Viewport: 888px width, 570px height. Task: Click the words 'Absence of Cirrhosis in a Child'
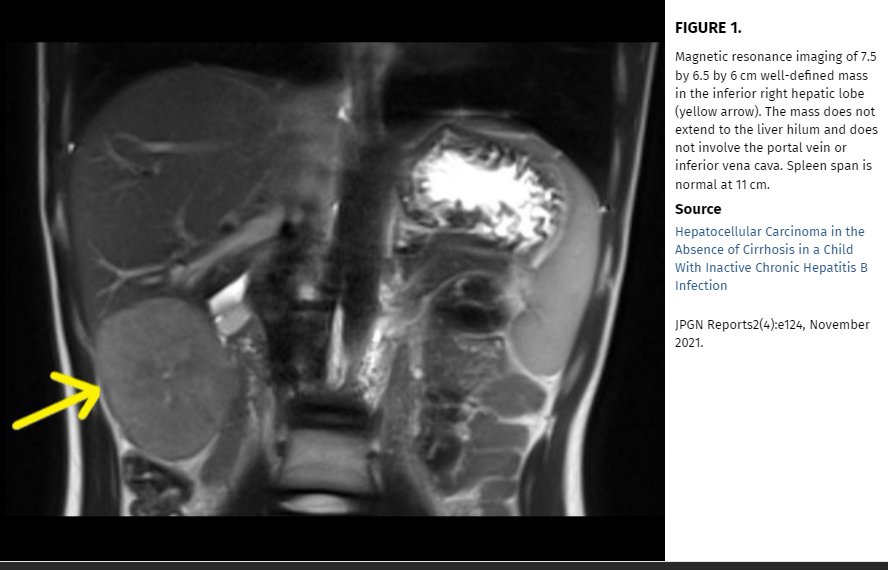click(x=763, y=249)
